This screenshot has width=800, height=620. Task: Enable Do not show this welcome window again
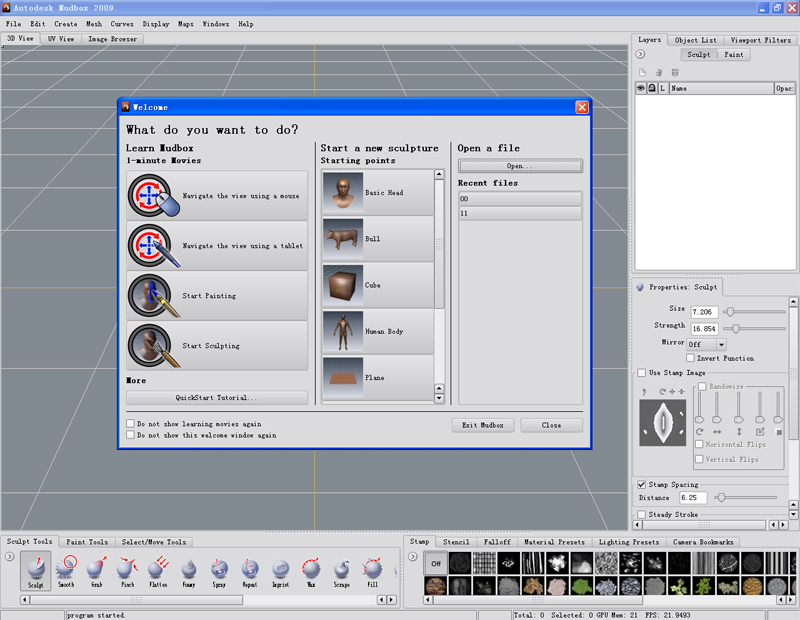click(x=131, y=435)
